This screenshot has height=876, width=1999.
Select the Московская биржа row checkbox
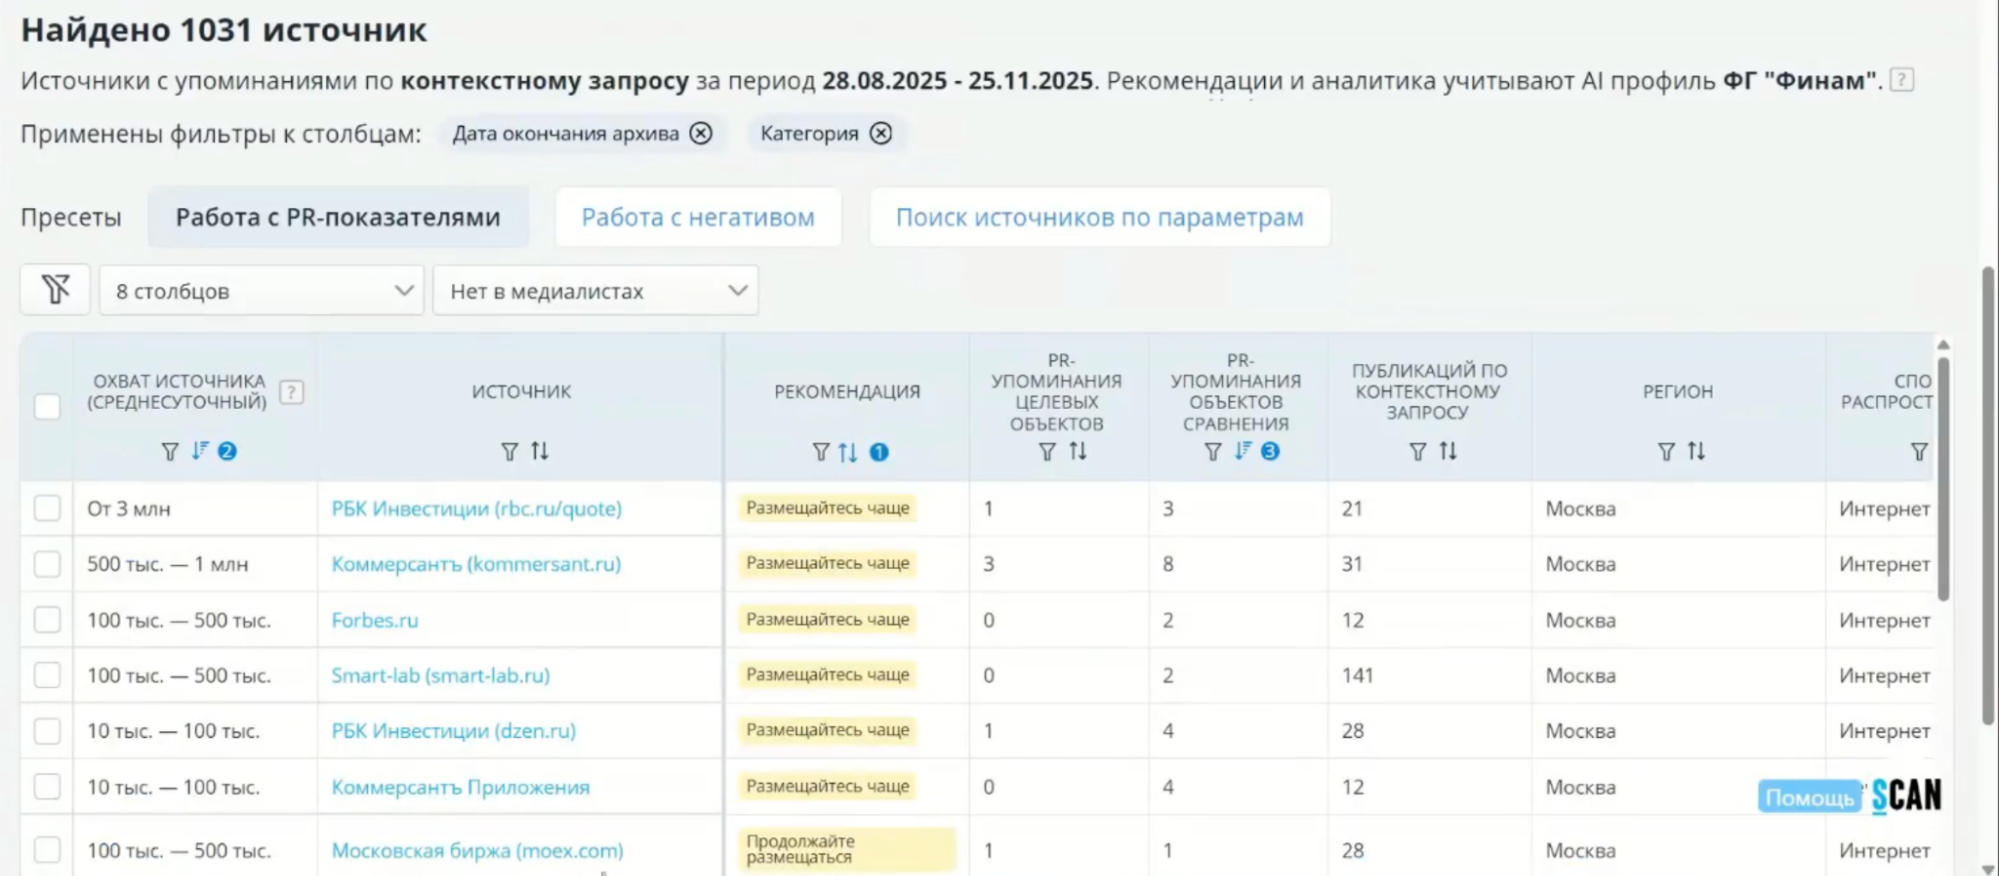47,850
